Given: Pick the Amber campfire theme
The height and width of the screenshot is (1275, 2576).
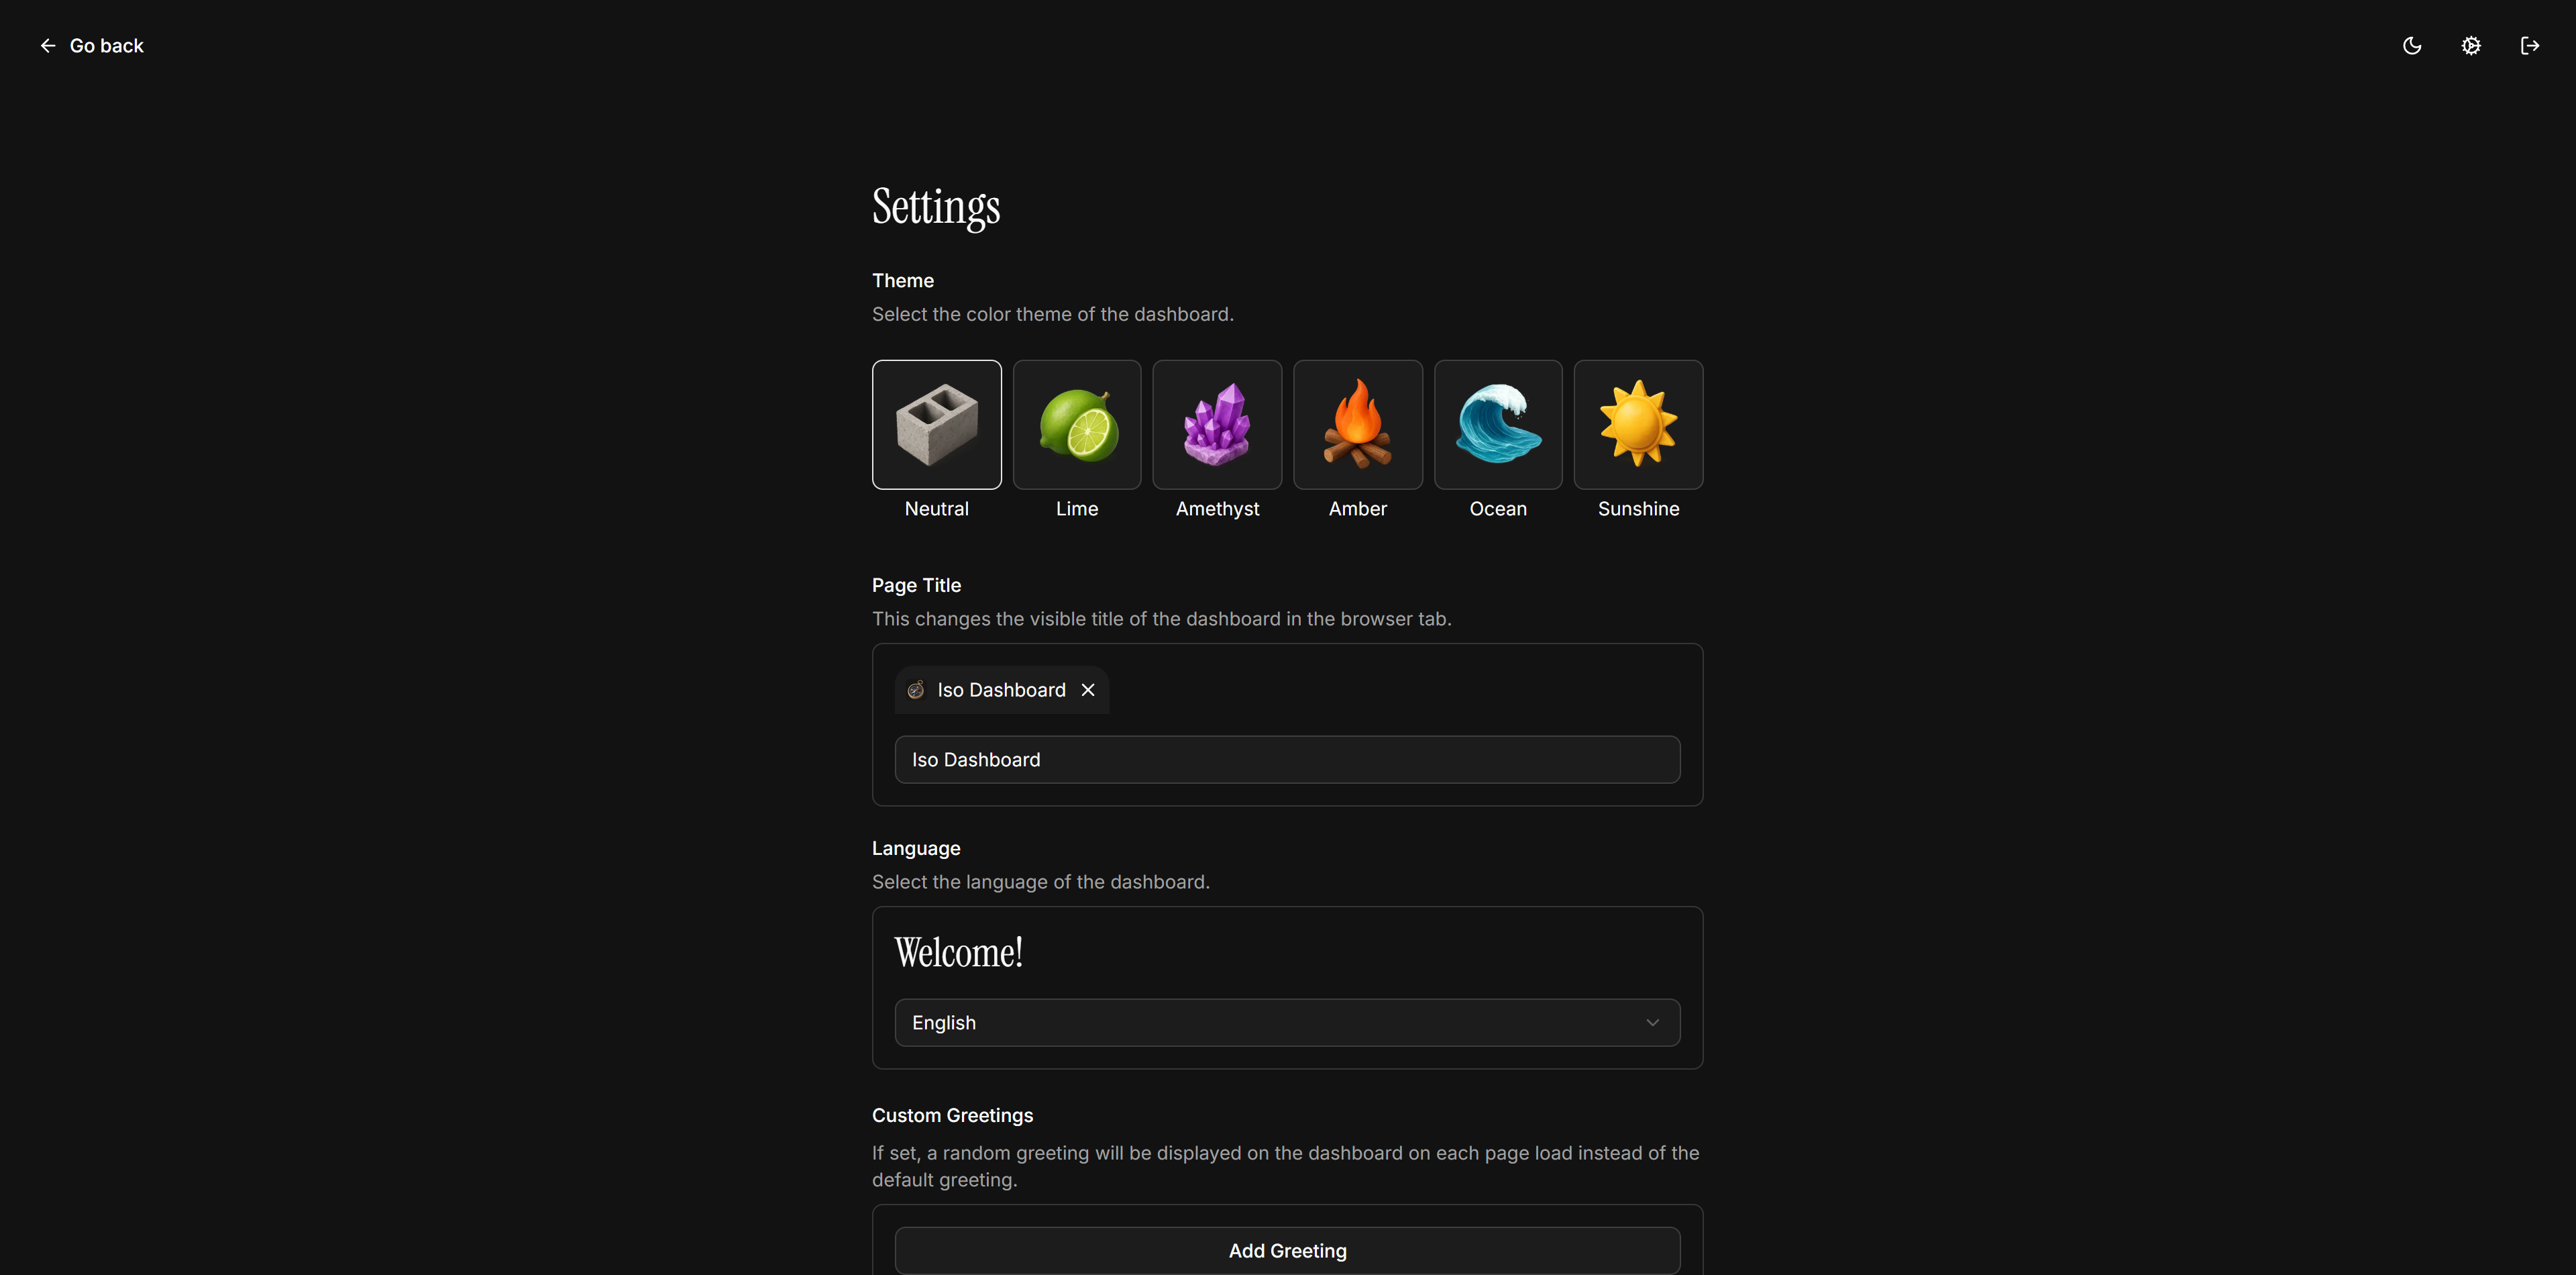Looking at the screenshot, I should click(1357, 424).
